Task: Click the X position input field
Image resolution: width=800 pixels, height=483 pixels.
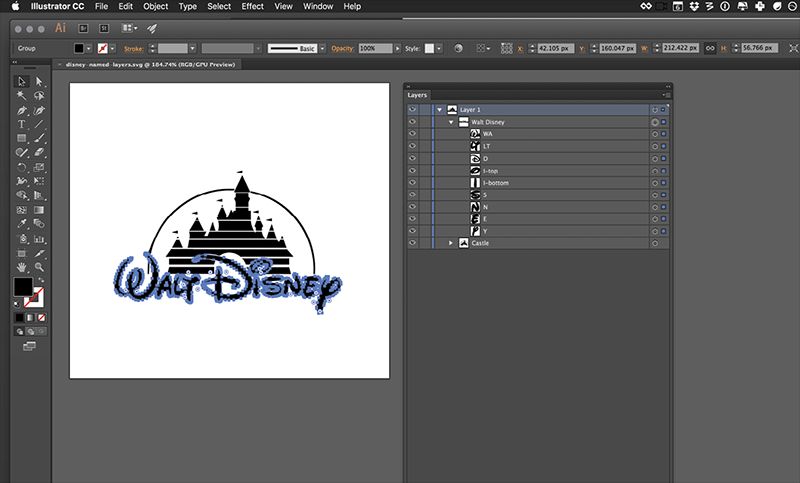Action: pyautogui.click(x=557, y=48)
